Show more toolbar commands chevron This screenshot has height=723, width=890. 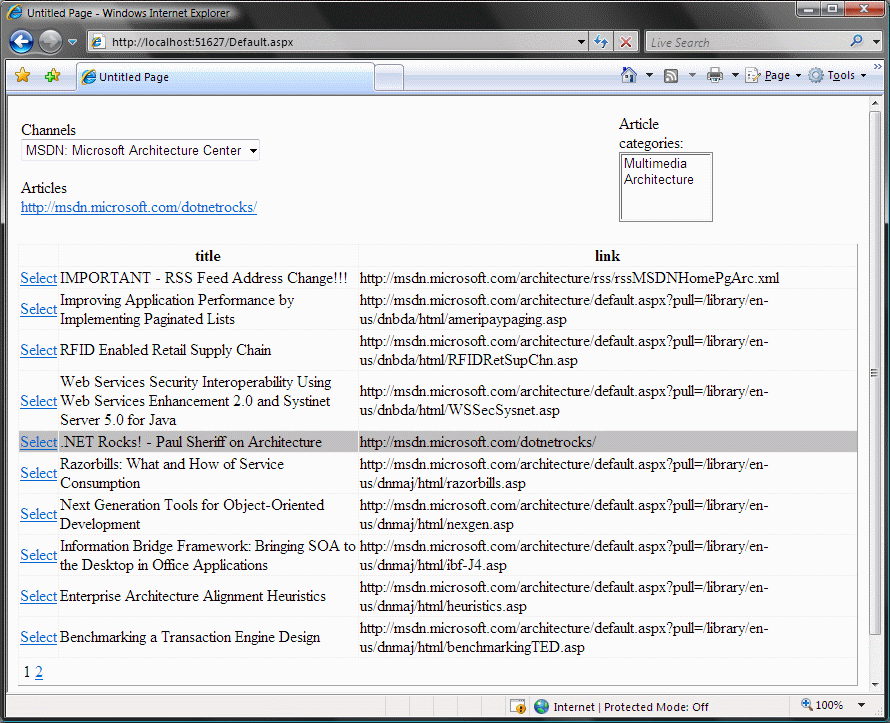(878, 66)
